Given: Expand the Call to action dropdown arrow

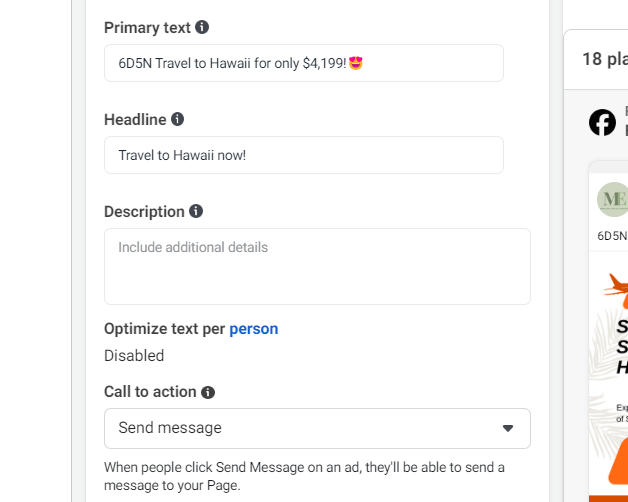Looking at the screenshot, I should 507,428.
